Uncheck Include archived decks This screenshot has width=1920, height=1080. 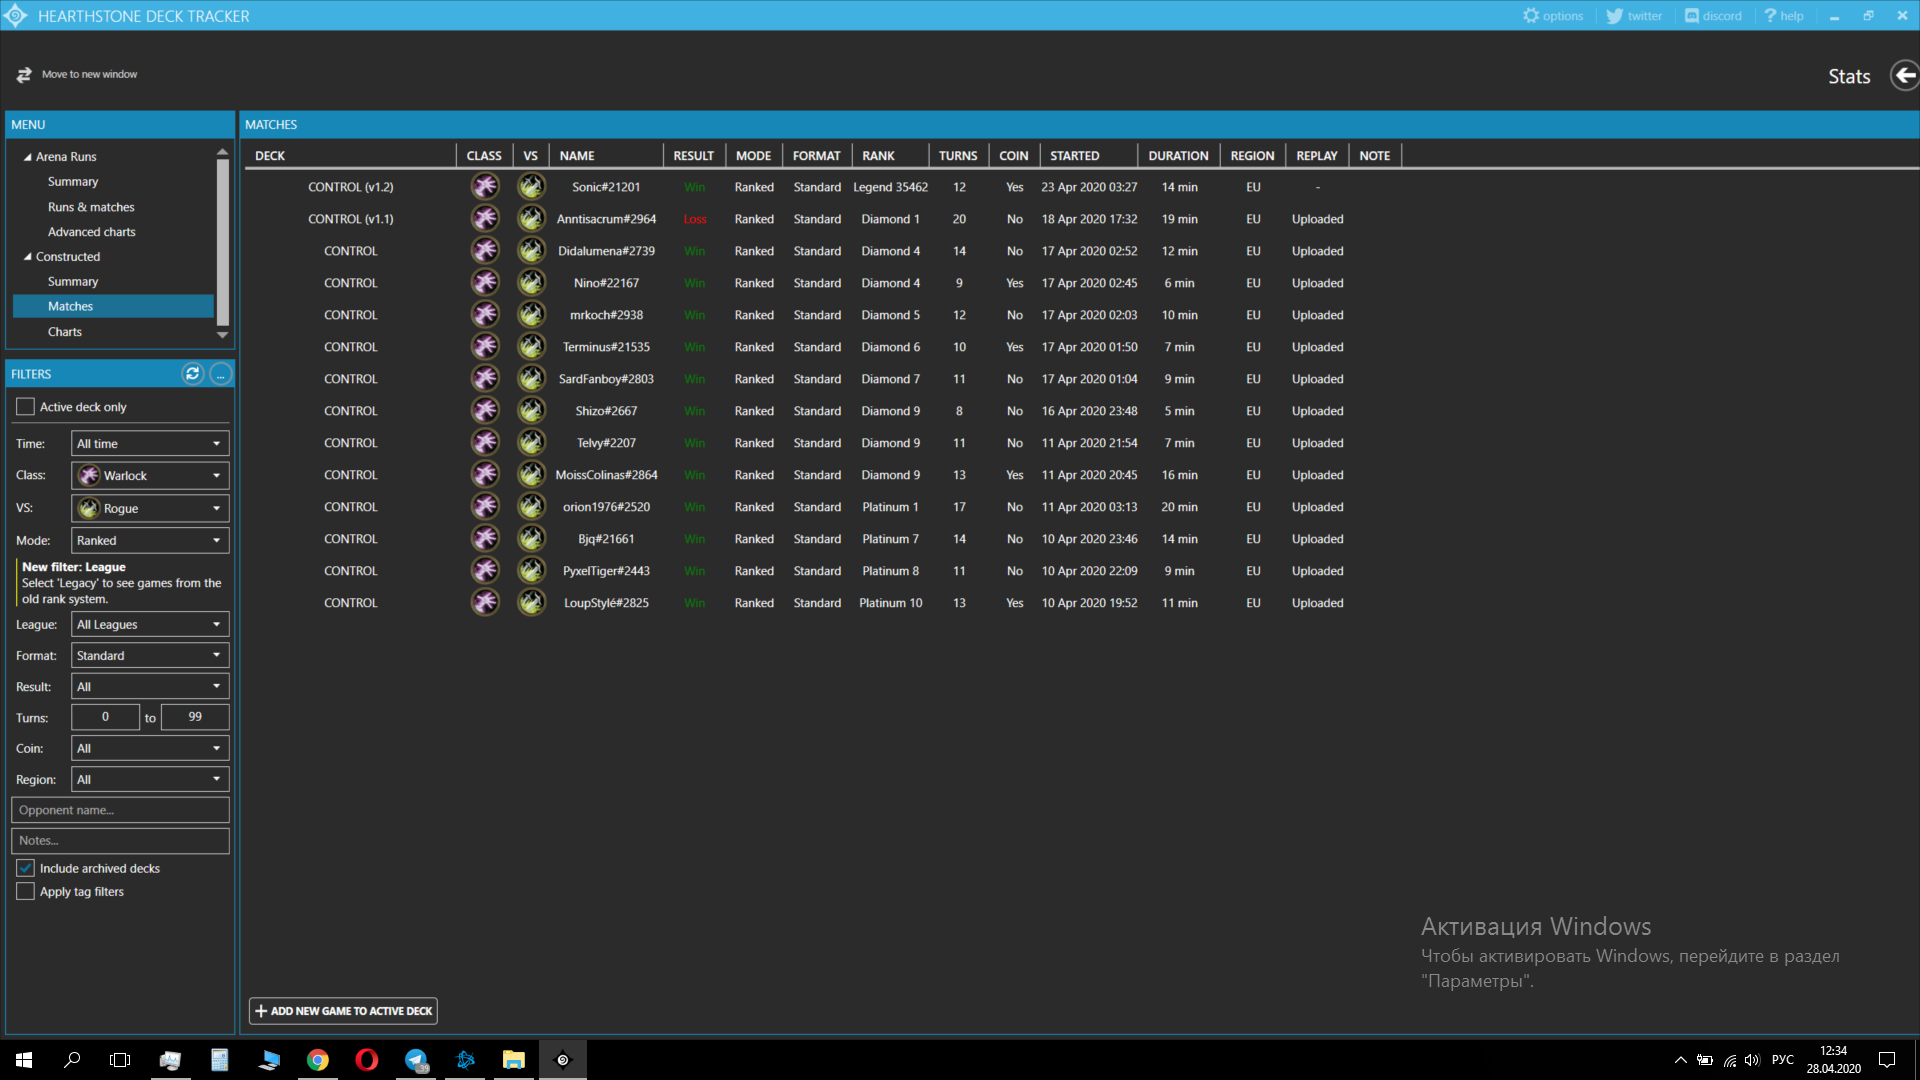(26, 868)
